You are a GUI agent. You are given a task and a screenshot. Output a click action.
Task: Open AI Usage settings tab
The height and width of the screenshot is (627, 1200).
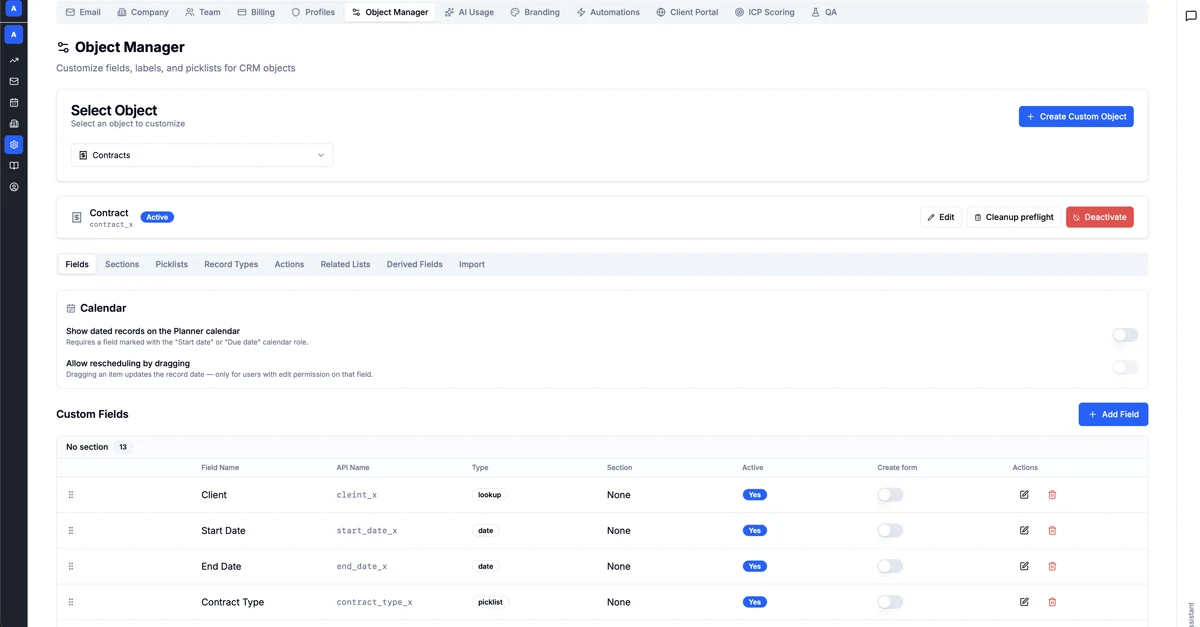click(x=469, y=12)
